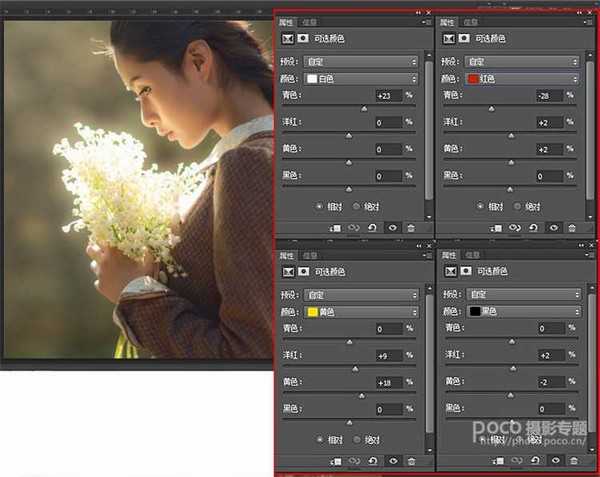This screenshot has width=600, height=477.
Task: Click view previous state icon in red color panel
Action: (514, 228)
